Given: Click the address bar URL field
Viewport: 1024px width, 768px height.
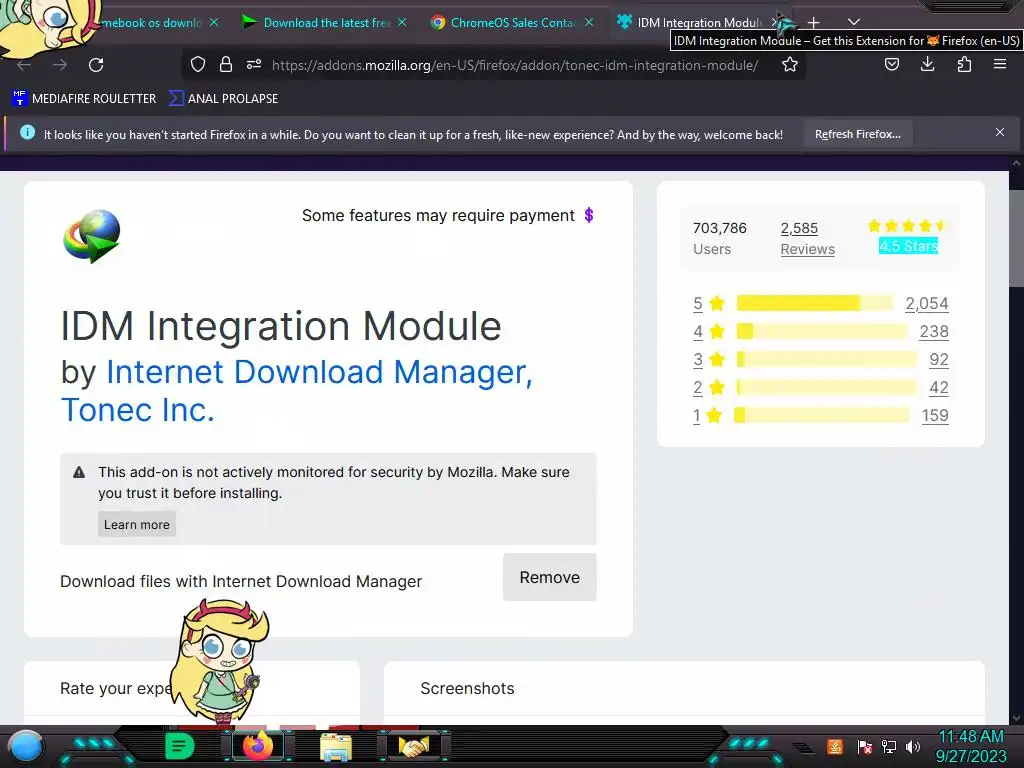Looking at the screenshot, I should tap(515, 65).
